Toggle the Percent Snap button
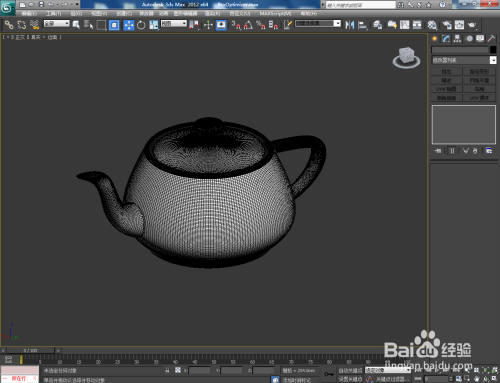 tap(261, 25)
